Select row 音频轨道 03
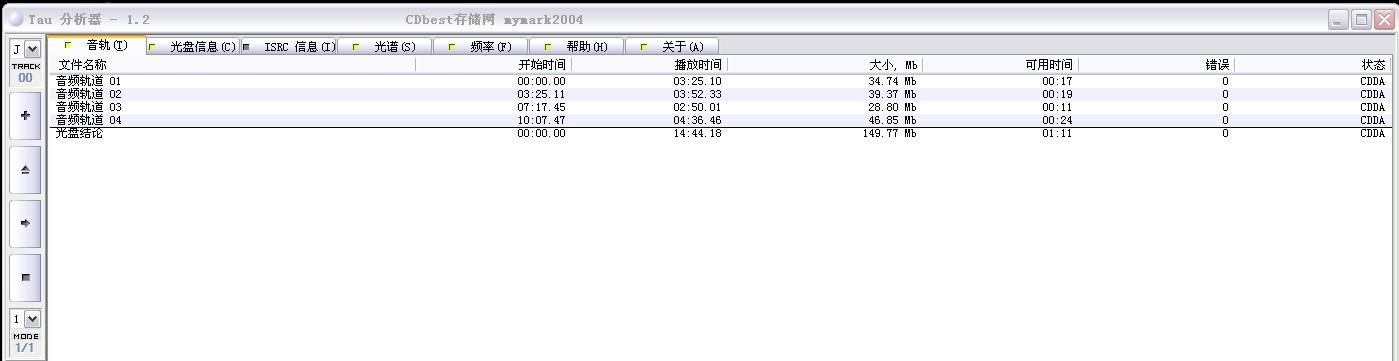Viewport: 1399px width, 361px height. (719, 107)
